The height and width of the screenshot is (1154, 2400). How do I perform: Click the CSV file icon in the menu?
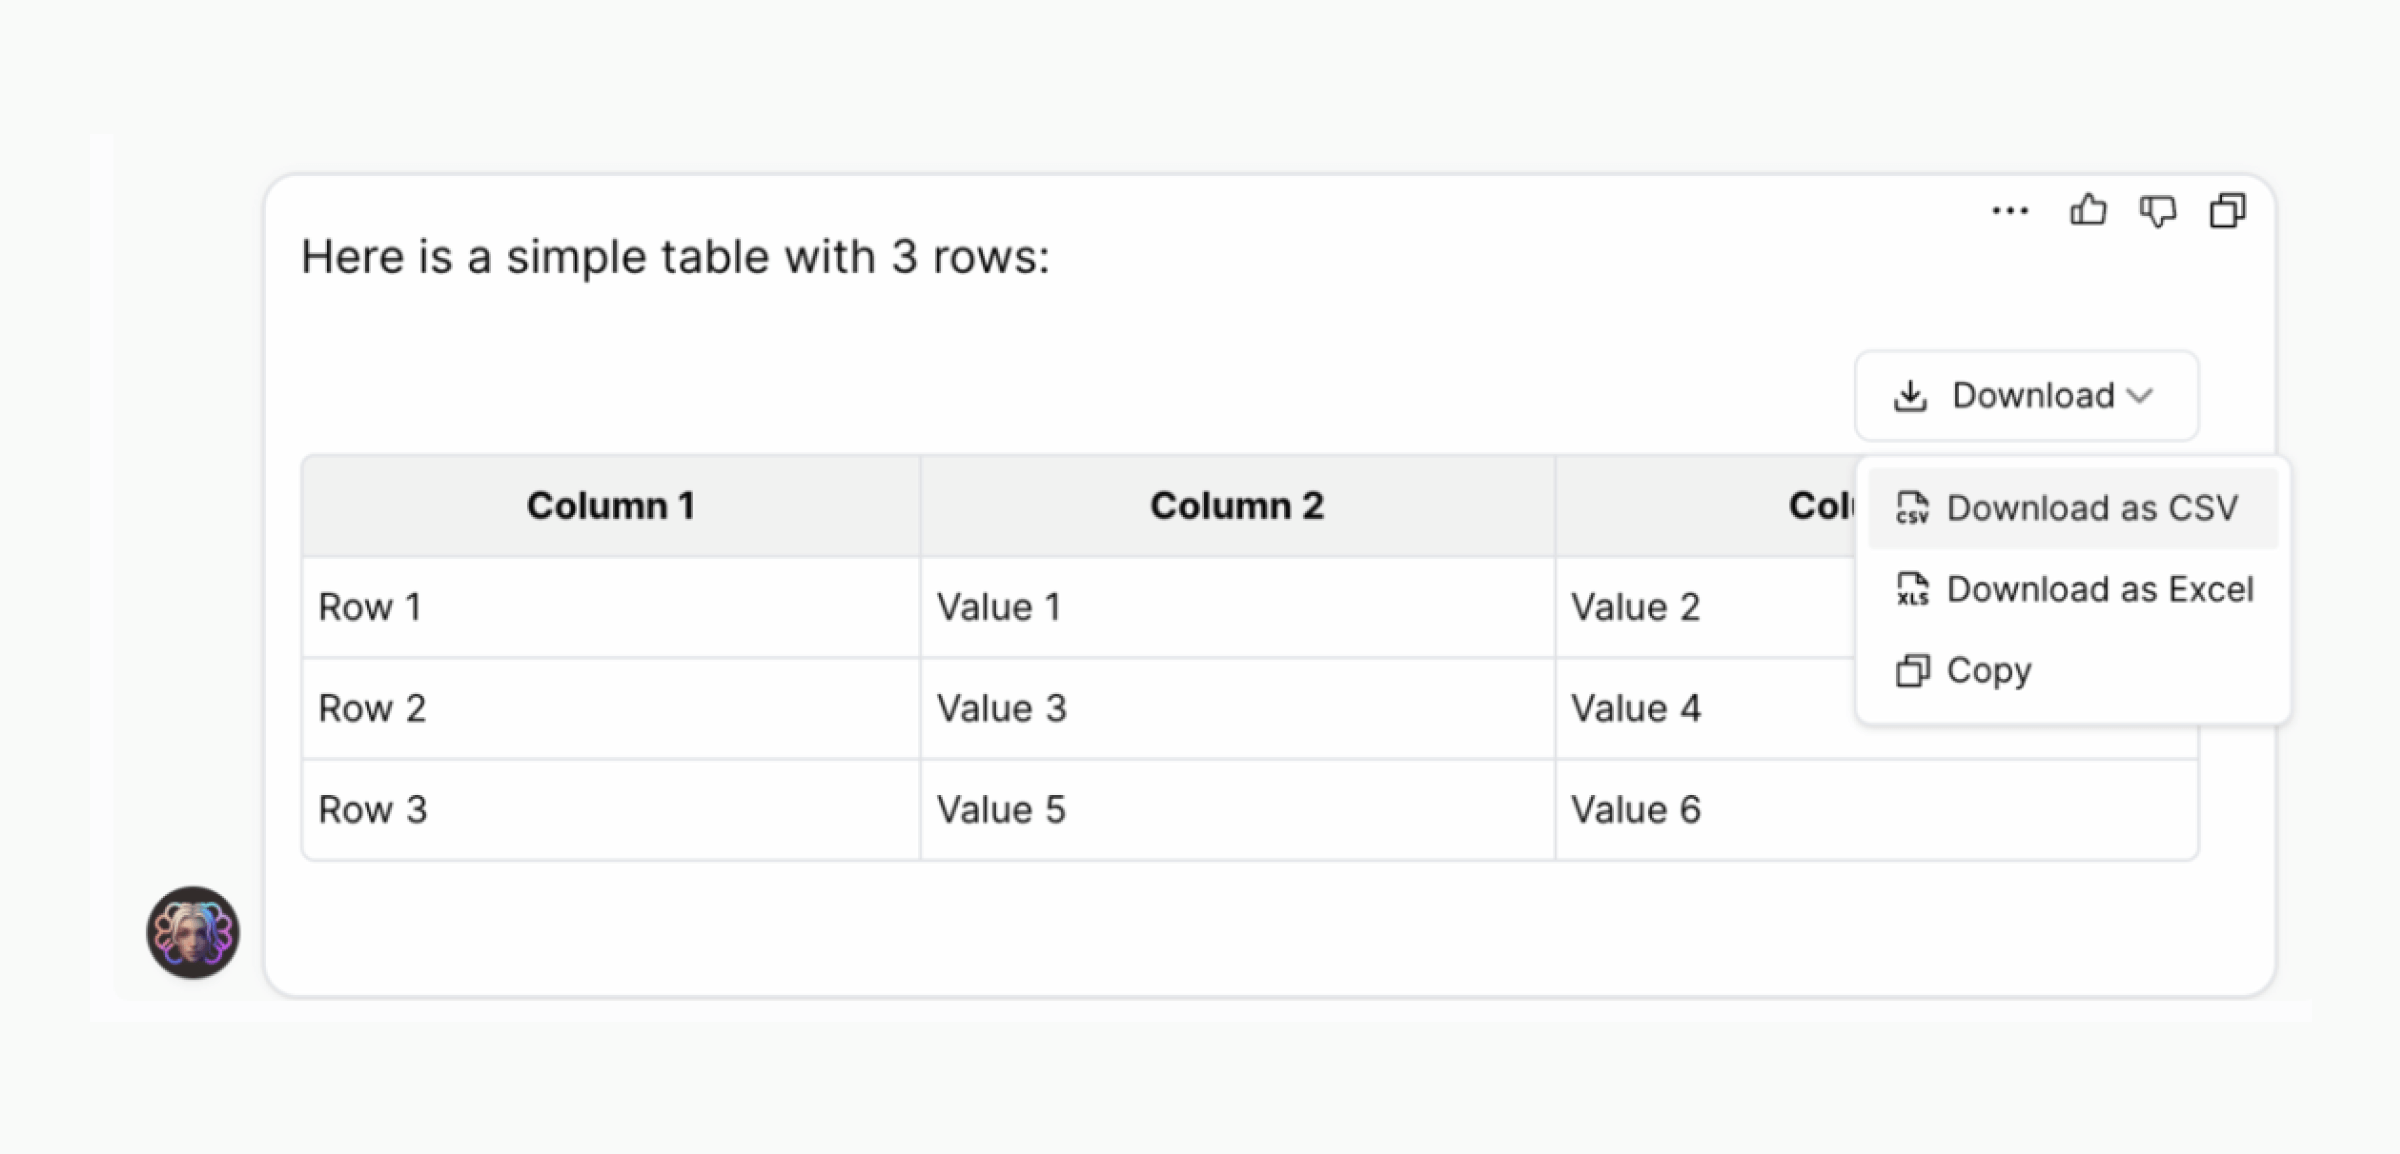pos(1913,508)
